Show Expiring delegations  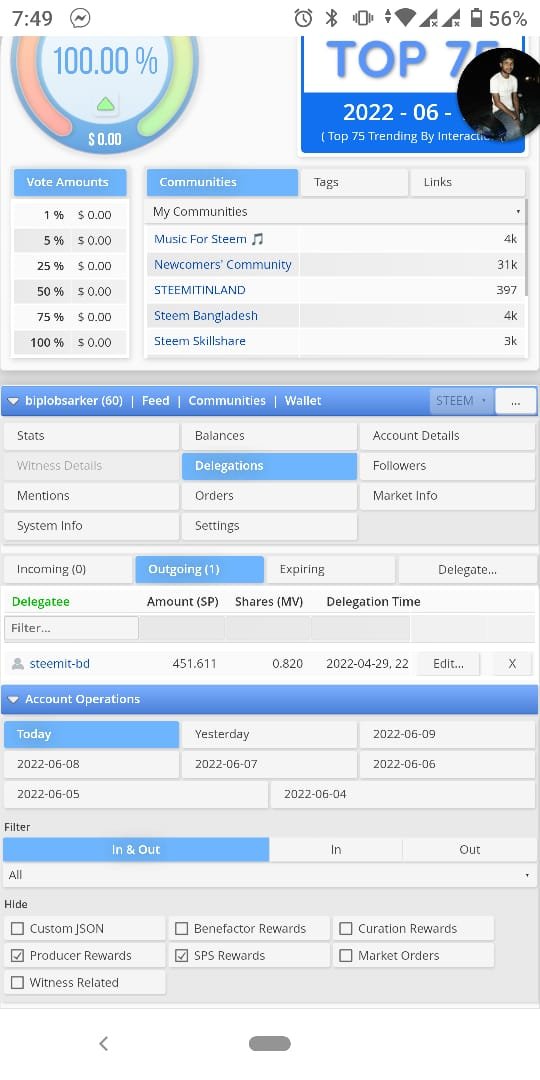coord(331,570)
